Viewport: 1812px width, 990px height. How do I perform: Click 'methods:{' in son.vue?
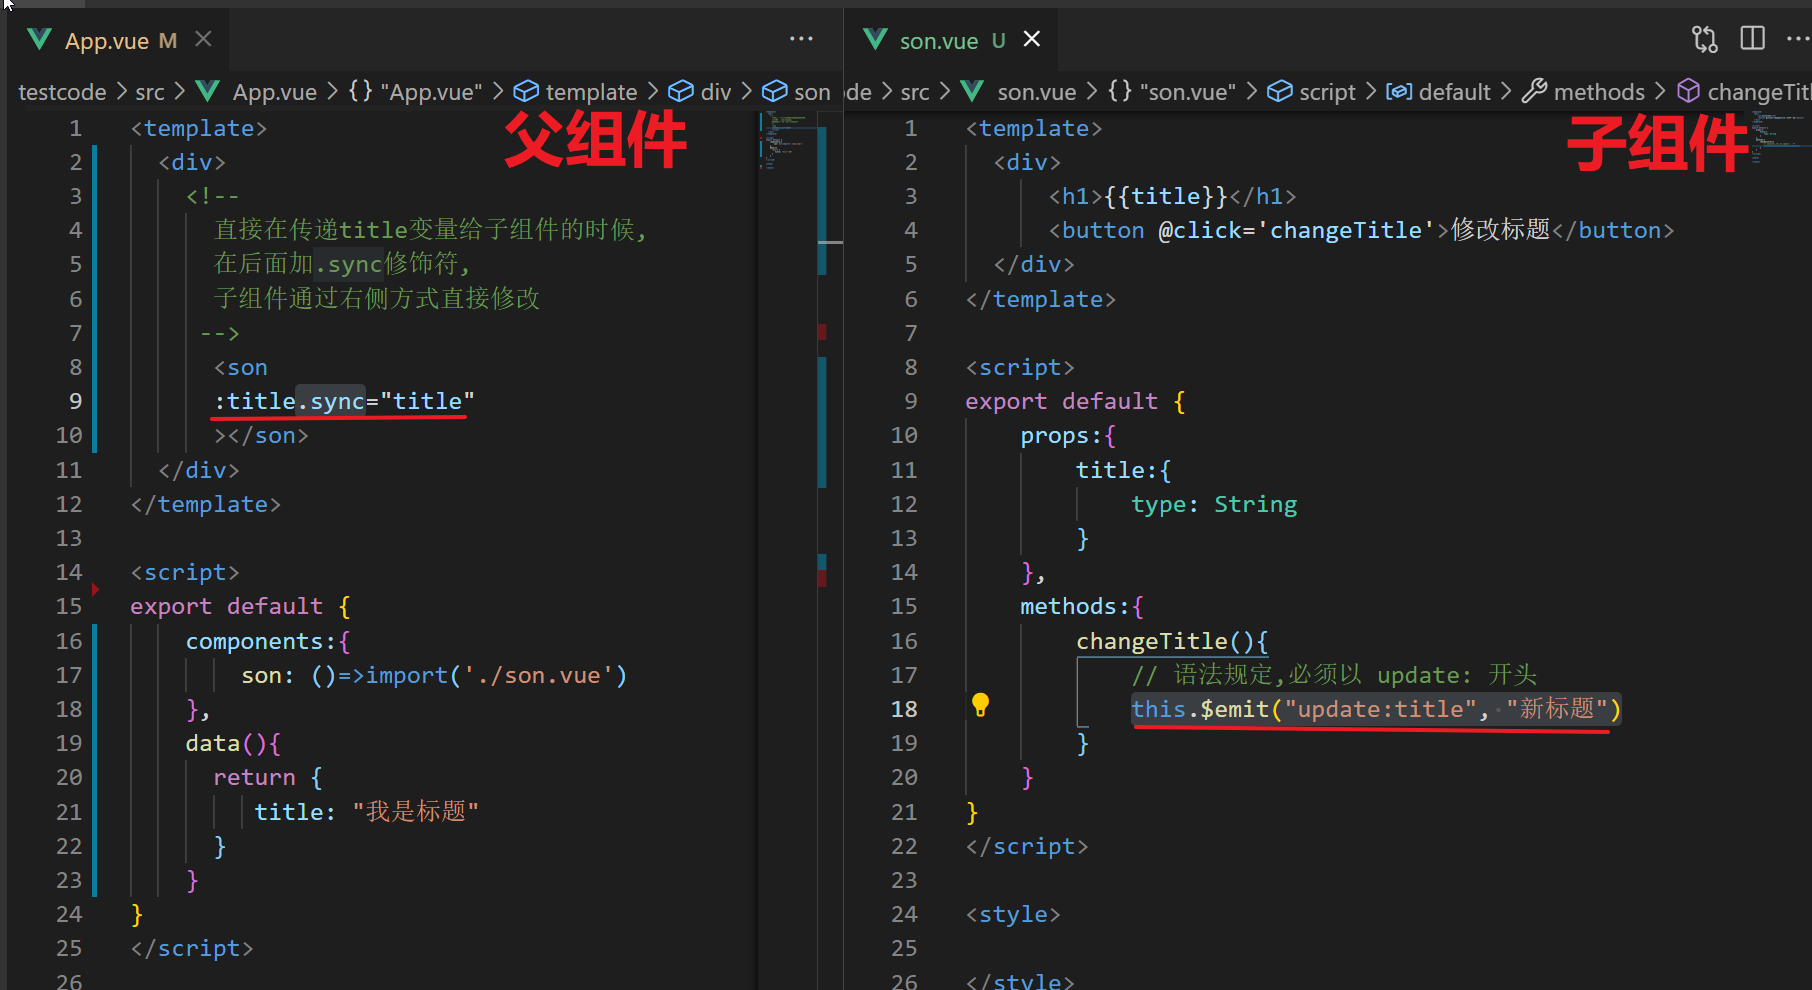(1082, 606)
